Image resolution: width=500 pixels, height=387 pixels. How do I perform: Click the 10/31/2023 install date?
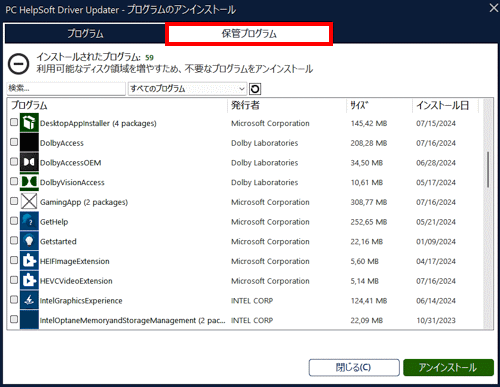click(x=436, y=320)
